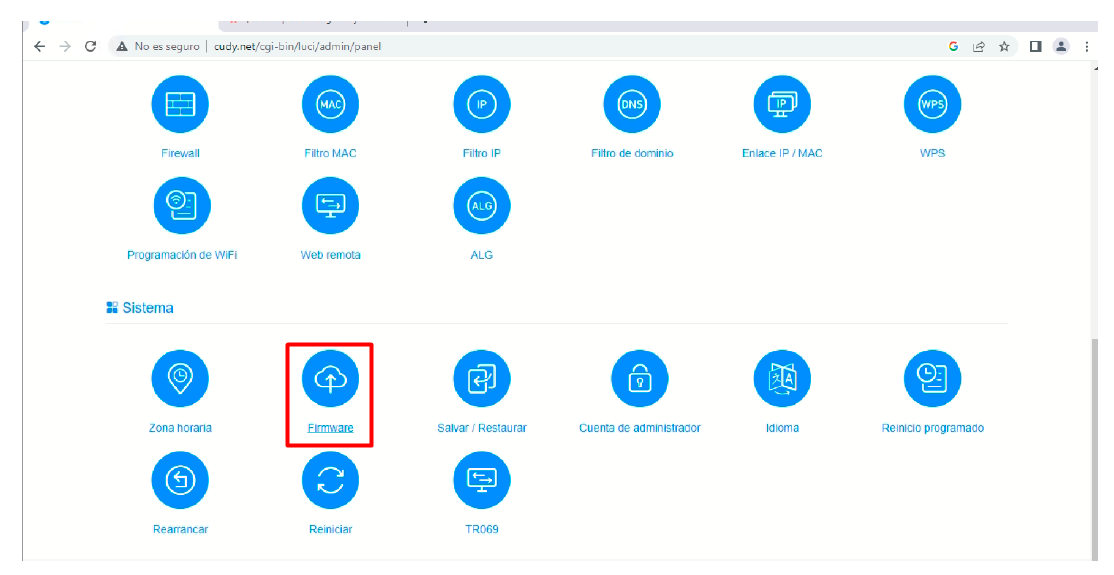
Task: Click the Reiniciar reset icon
Action: 330,480
